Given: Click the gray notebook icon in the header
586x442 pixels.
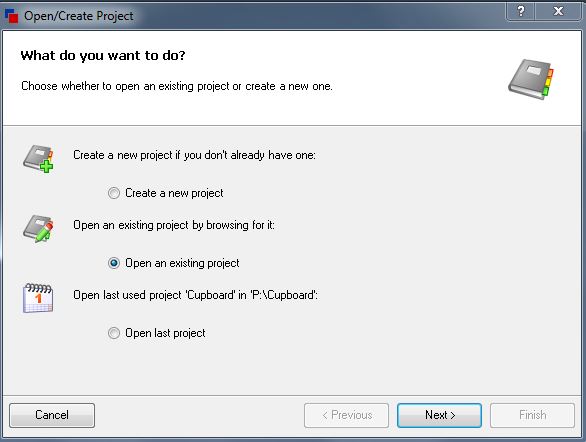Looking at the screenshot, I should (531, 79).
